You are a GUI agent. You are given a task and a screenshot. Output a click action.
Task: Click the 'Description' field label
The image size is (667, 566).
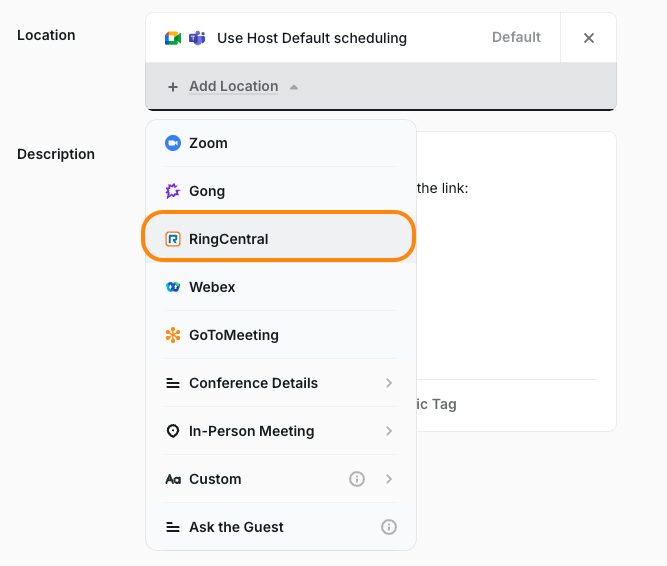tap(56, 154)
